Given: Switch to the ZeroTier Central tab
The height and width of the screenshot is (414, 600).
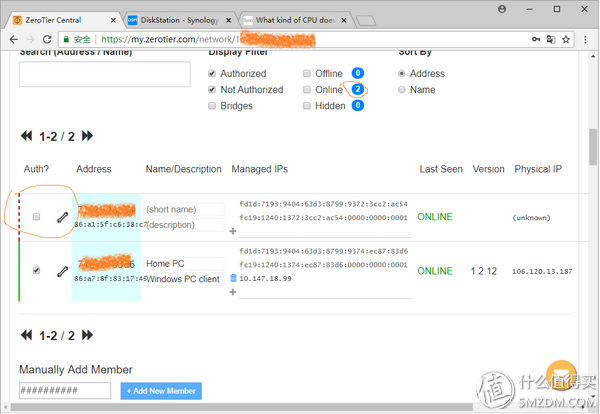Looking at the screenshot, I should coord(64,20).
